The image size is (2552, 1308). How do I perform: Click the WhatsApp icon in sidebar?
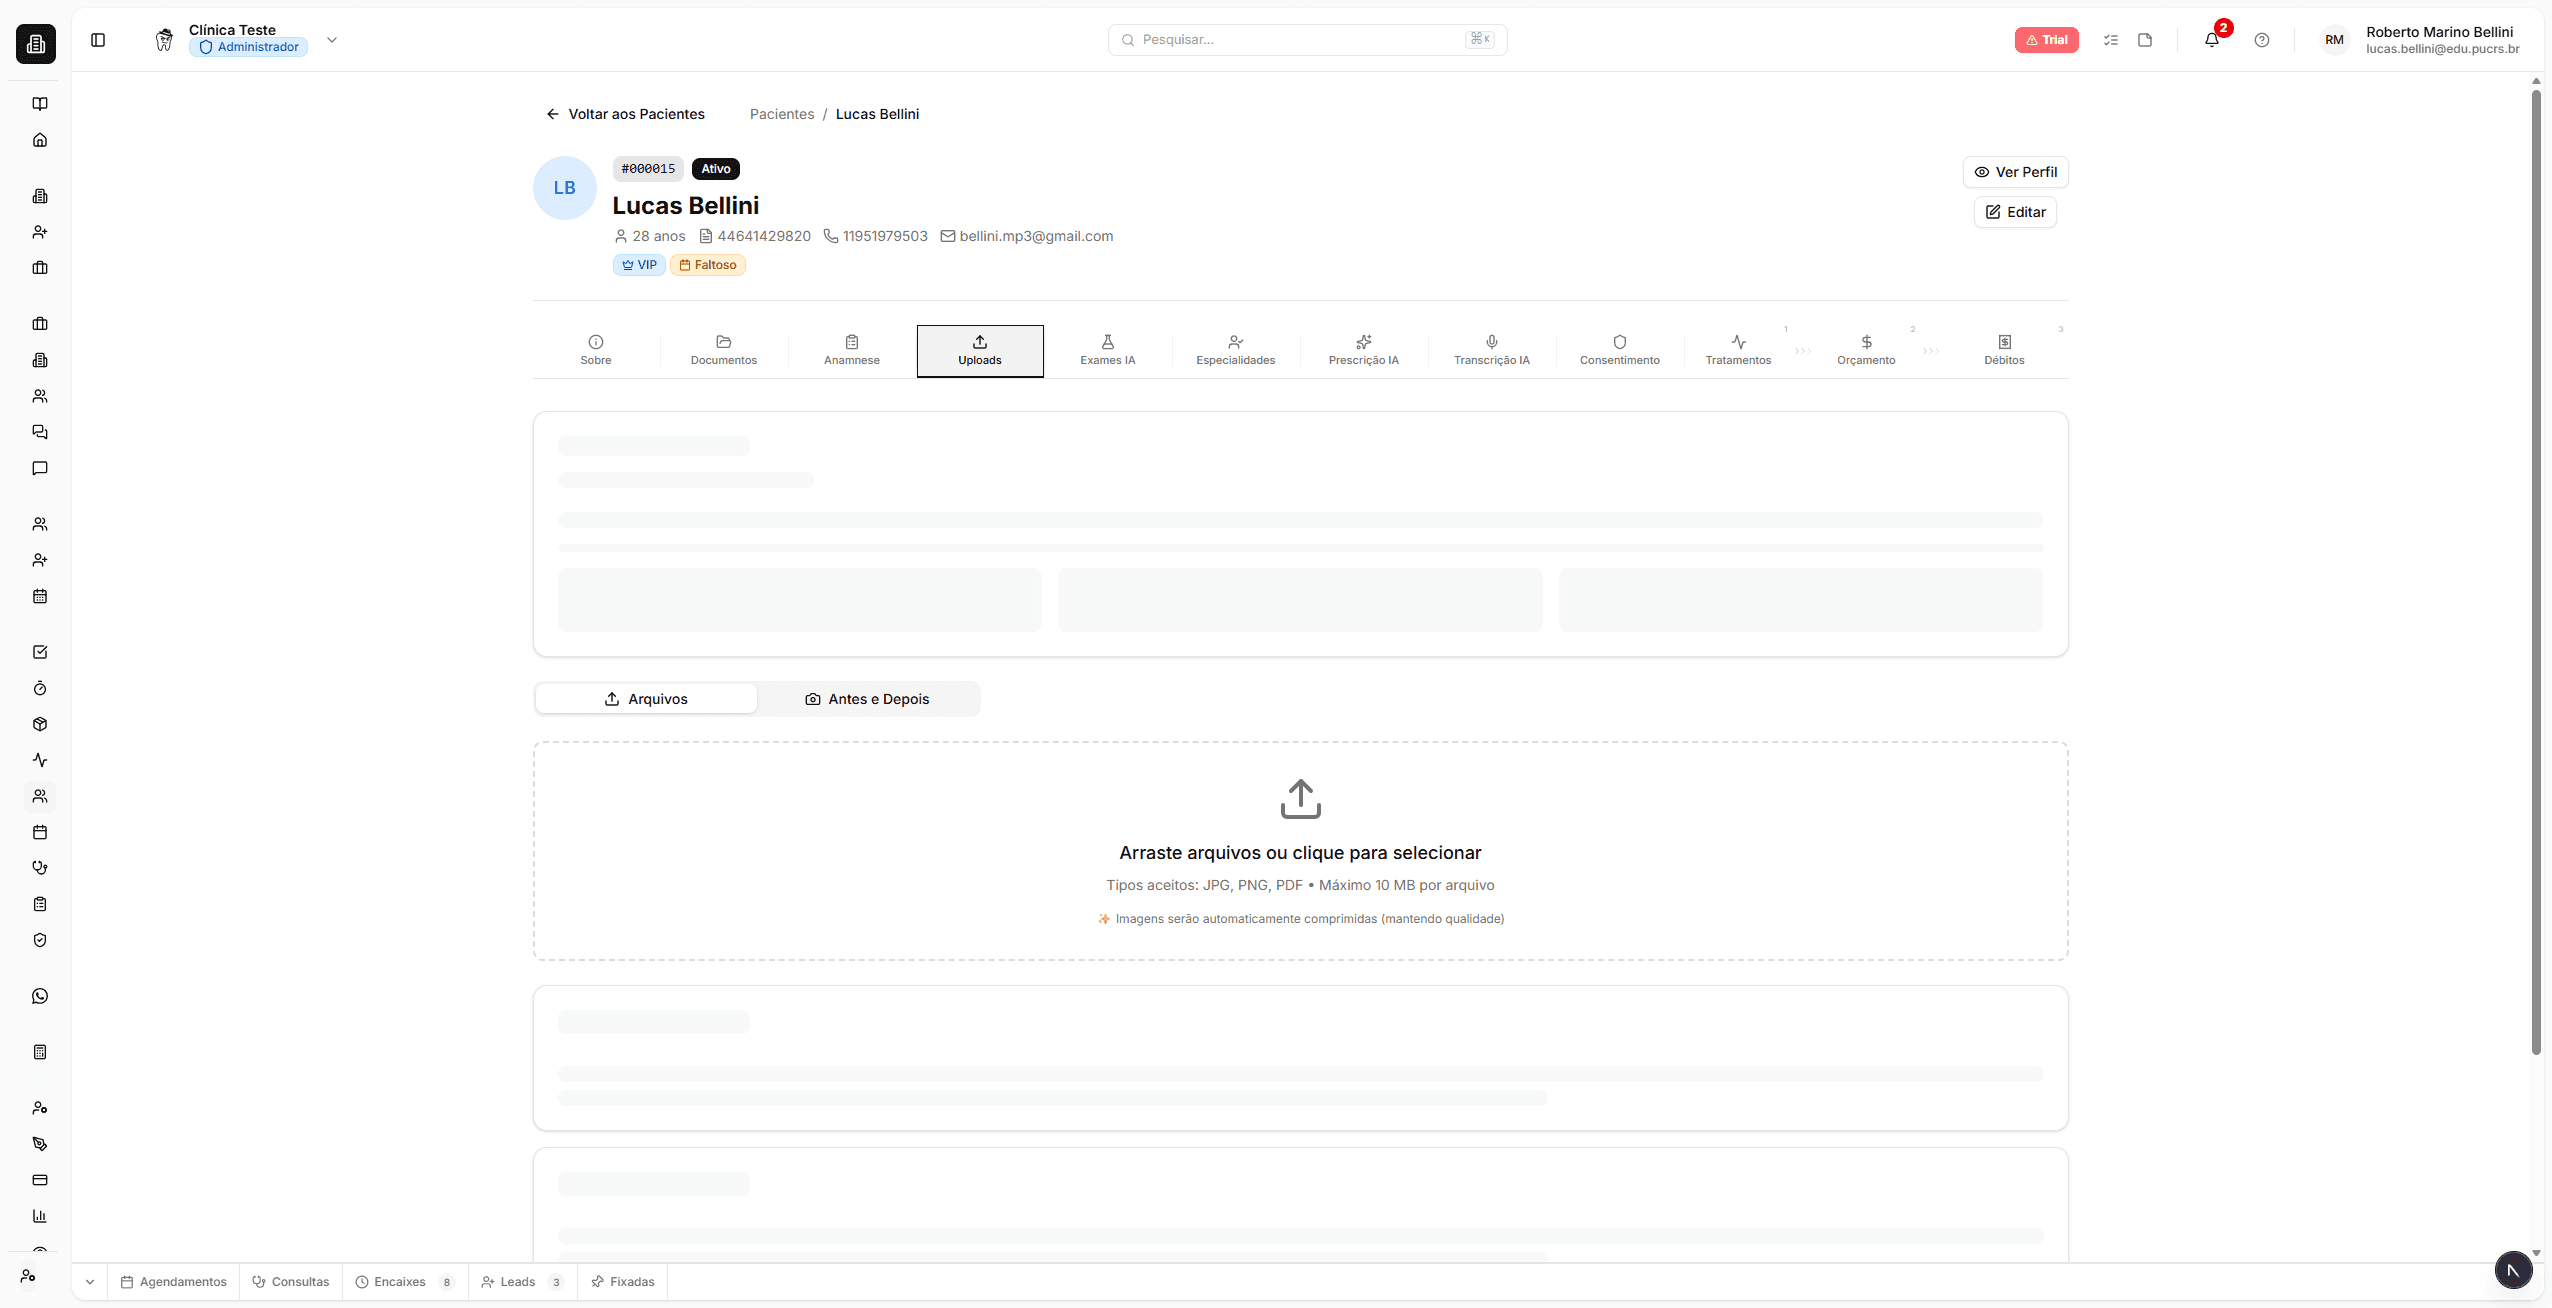[x=40, y=996]
